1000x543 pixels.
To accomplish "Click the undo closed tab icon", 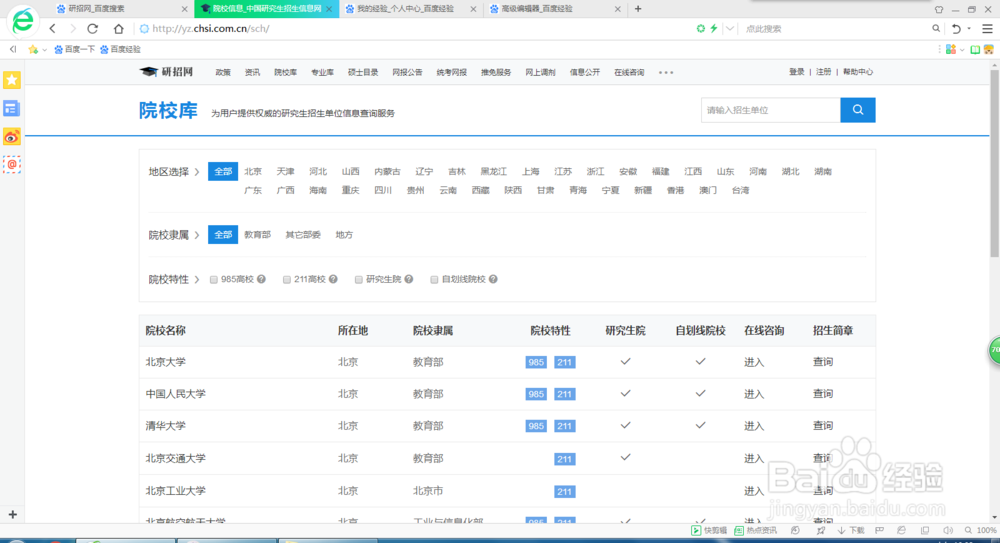I will 956,29.
